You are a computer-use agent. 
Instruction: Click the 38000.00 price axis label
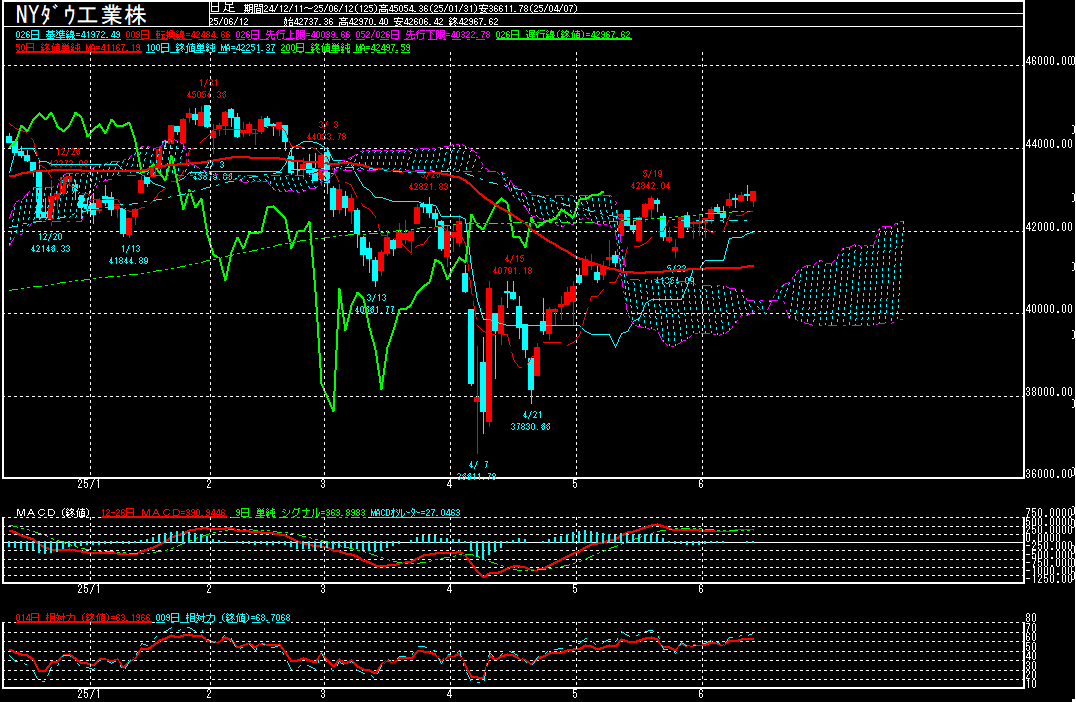coord(1050,391)
